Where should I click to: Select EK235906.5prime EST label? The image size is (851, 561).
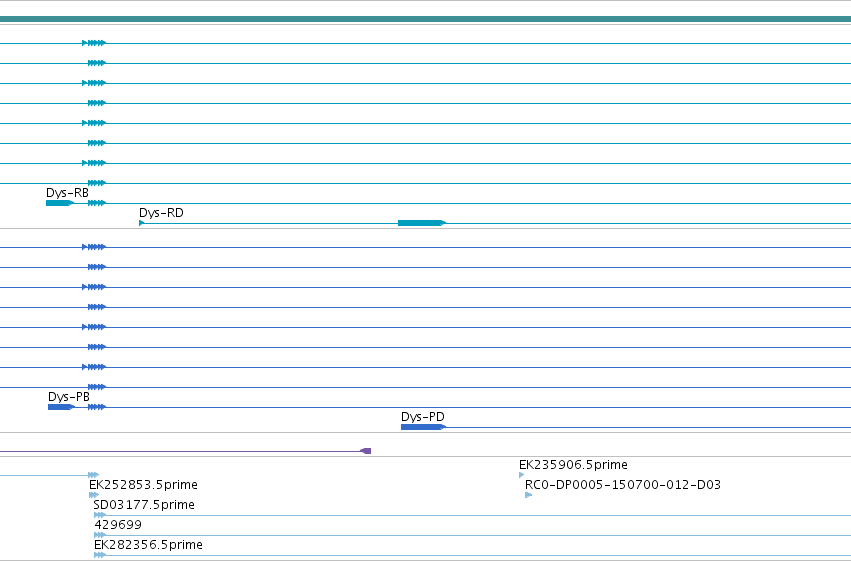pos(573,464)
